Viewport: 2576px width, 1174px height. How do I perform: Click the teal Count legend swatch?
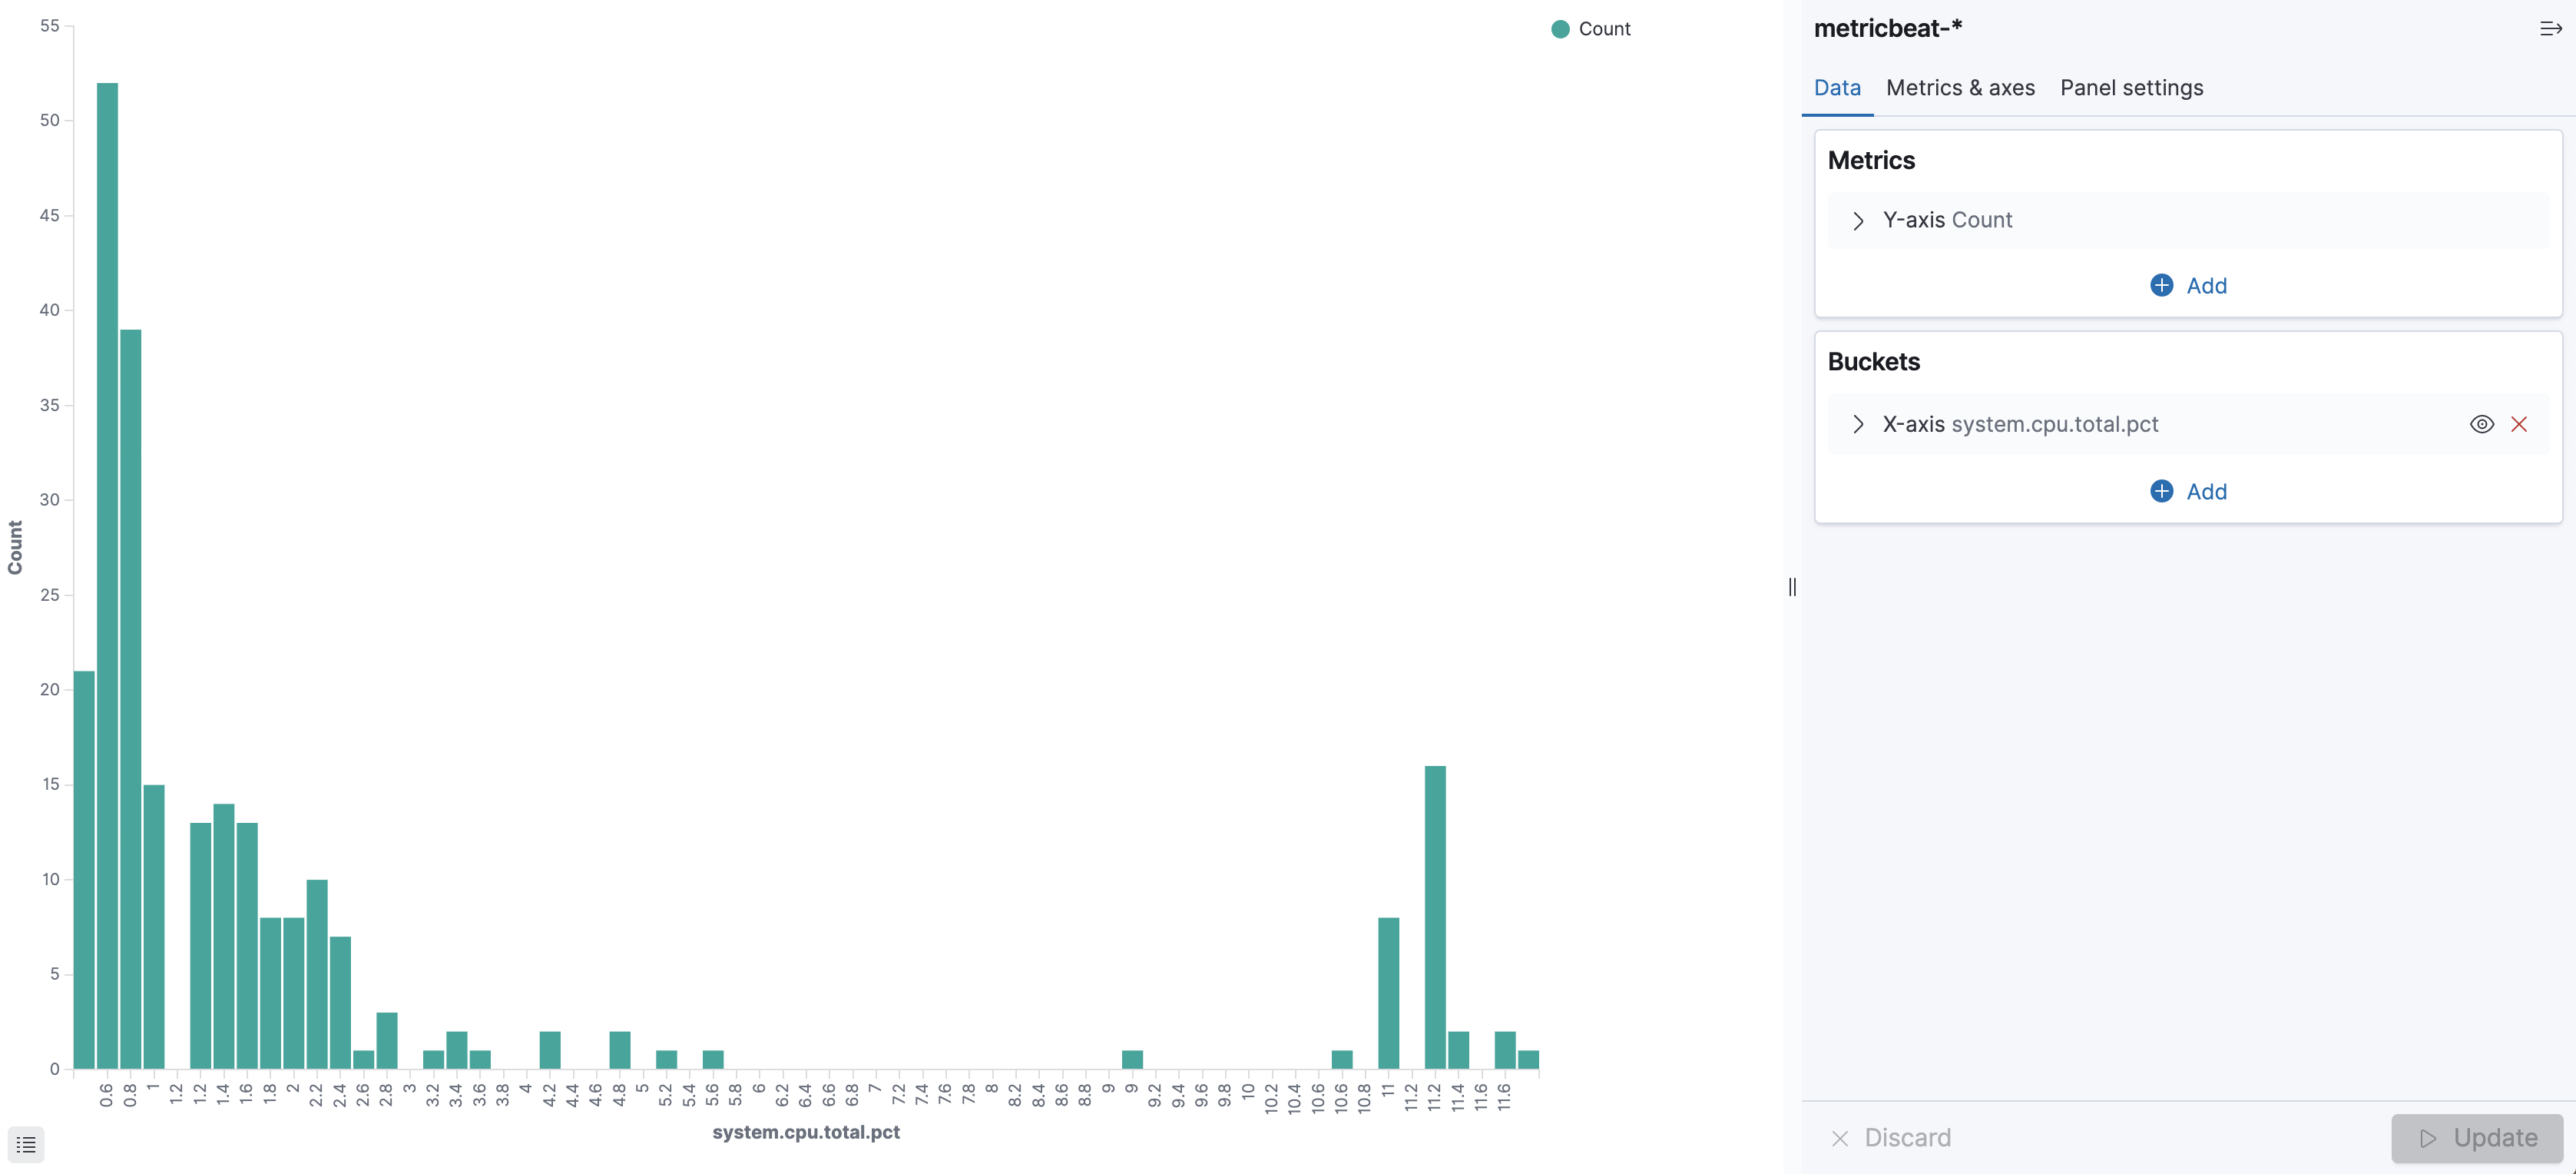[1560, 29]
